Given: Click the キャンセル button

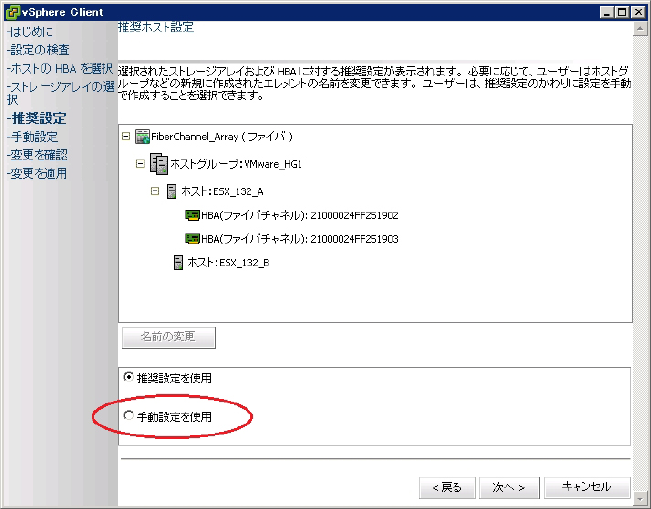Looking at the screenshot, I should (587, 487).
